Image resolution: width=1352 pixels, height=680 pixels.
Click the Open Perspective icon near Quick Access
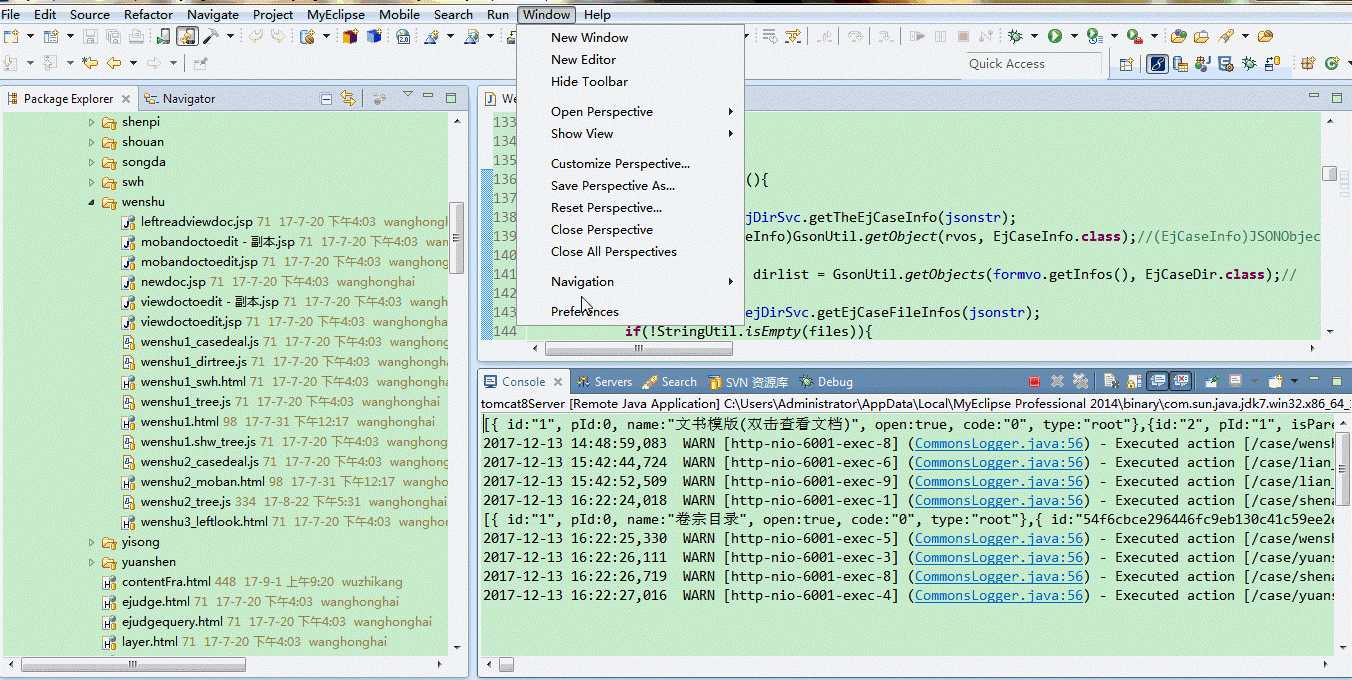point(1127,63)
